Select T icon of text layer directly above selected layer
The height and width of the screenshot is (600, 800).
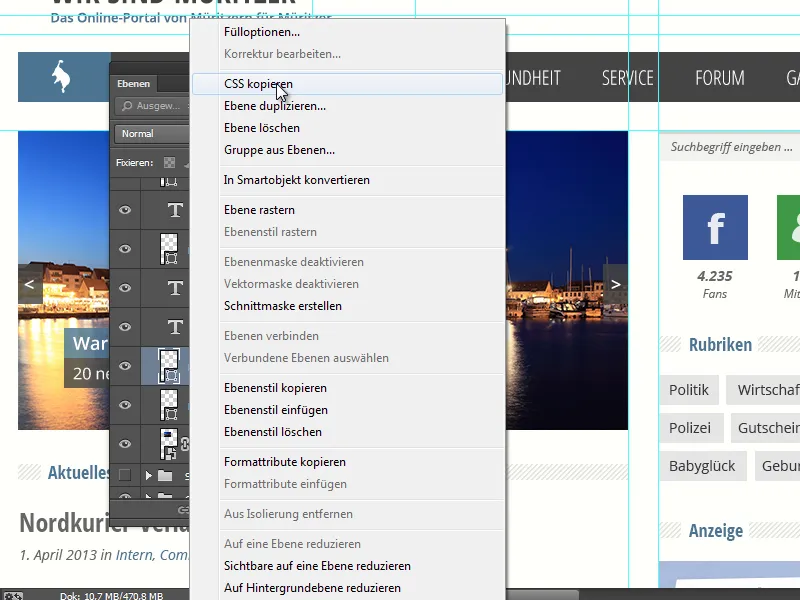175,327
